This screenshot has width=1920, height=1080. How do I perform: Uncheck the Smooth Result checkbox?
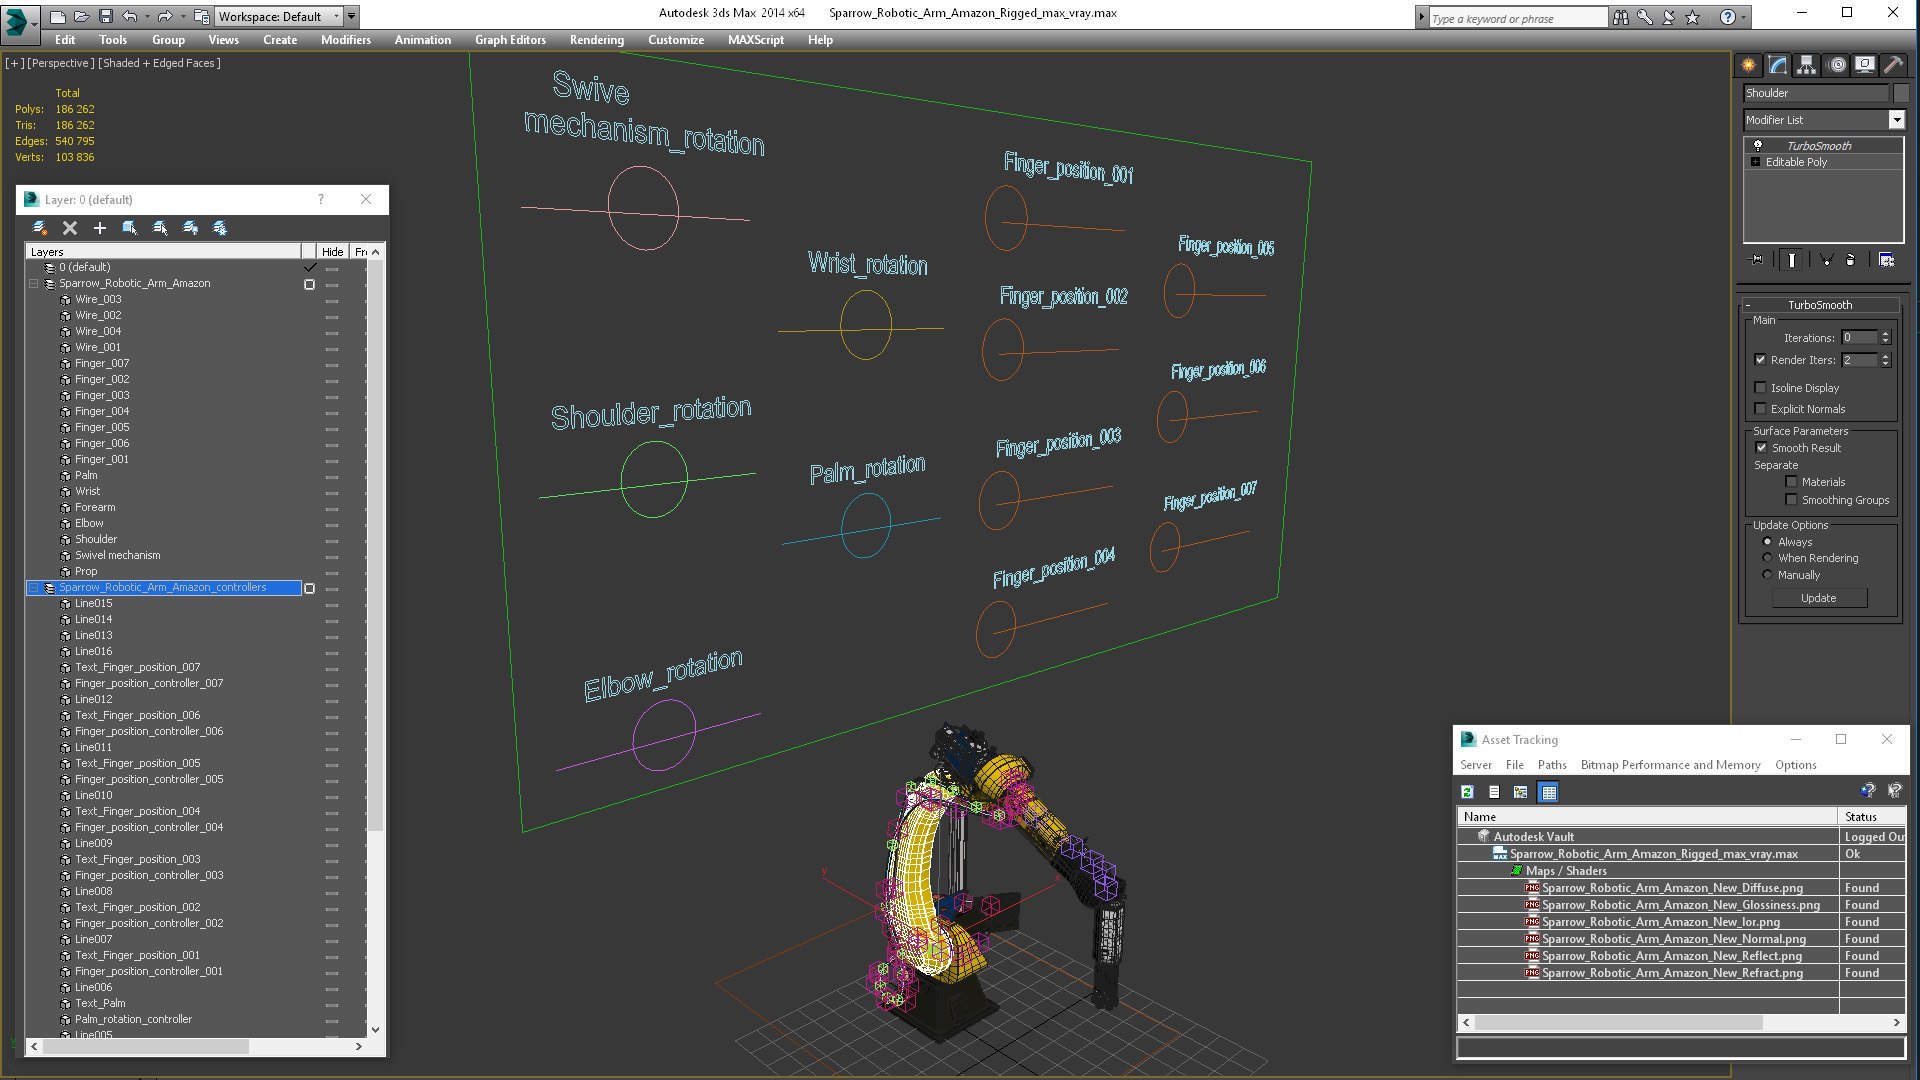click(x=1761, y=448)
